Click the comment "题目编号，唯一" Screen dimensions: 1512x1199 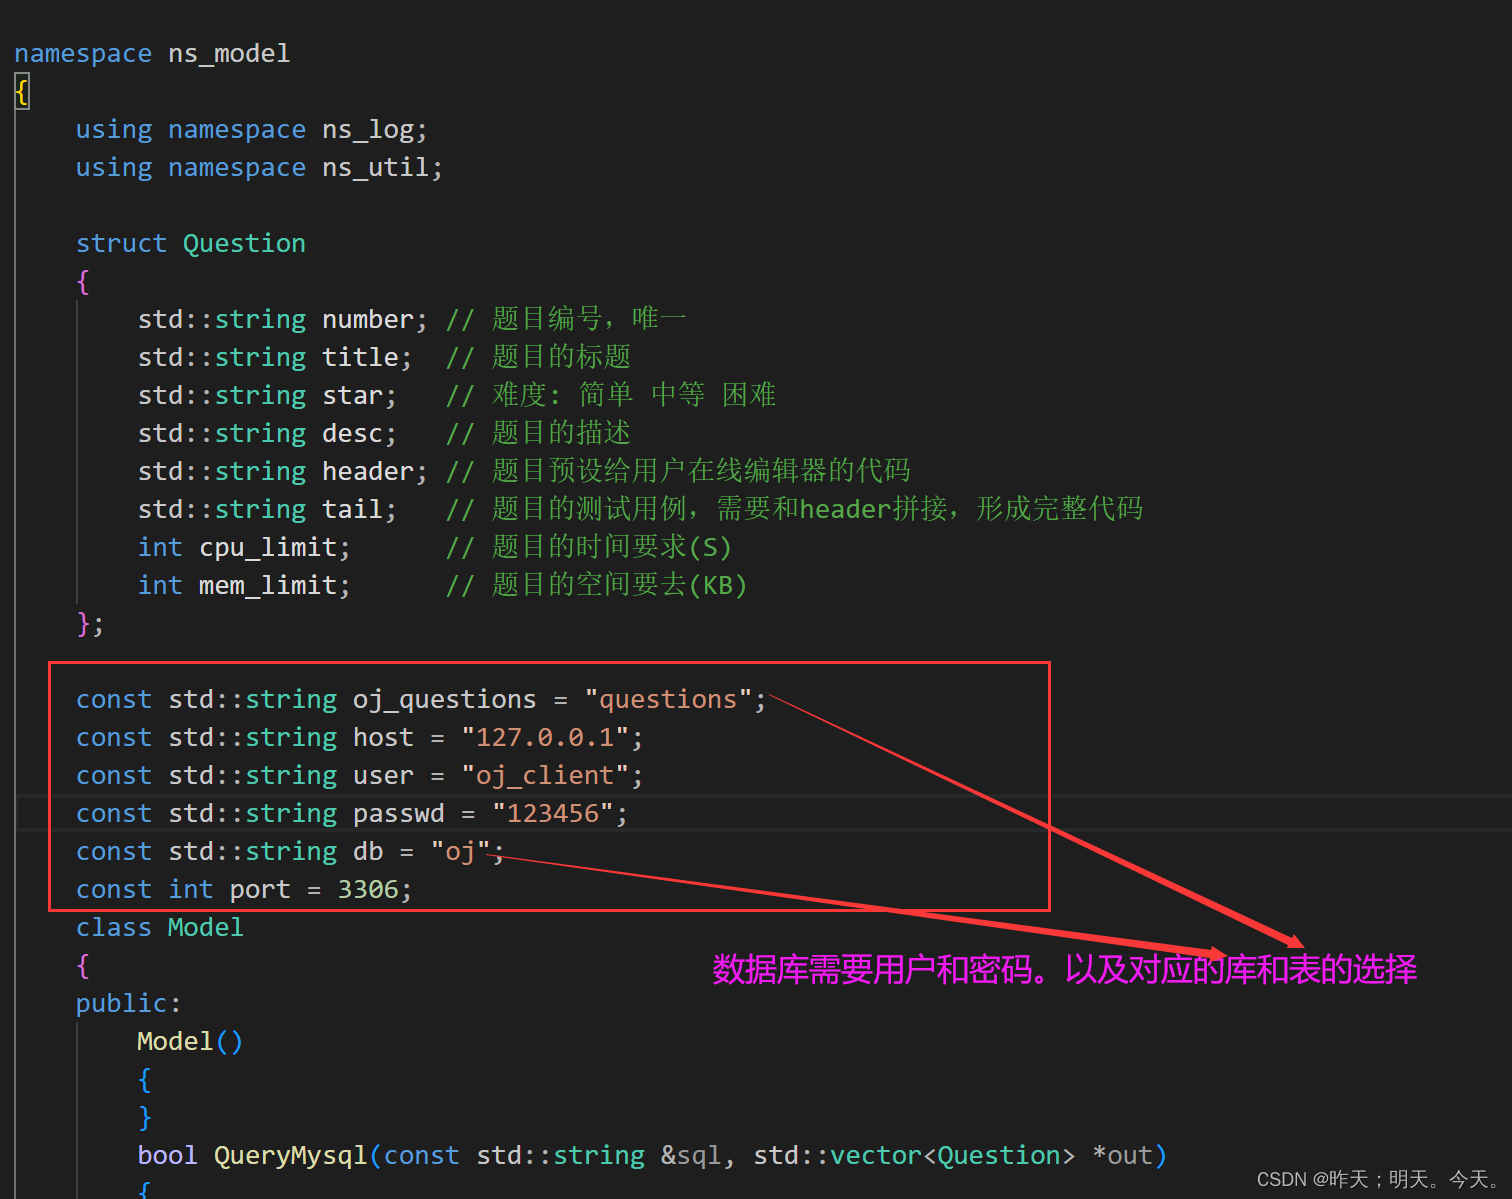tap(566, 319)
